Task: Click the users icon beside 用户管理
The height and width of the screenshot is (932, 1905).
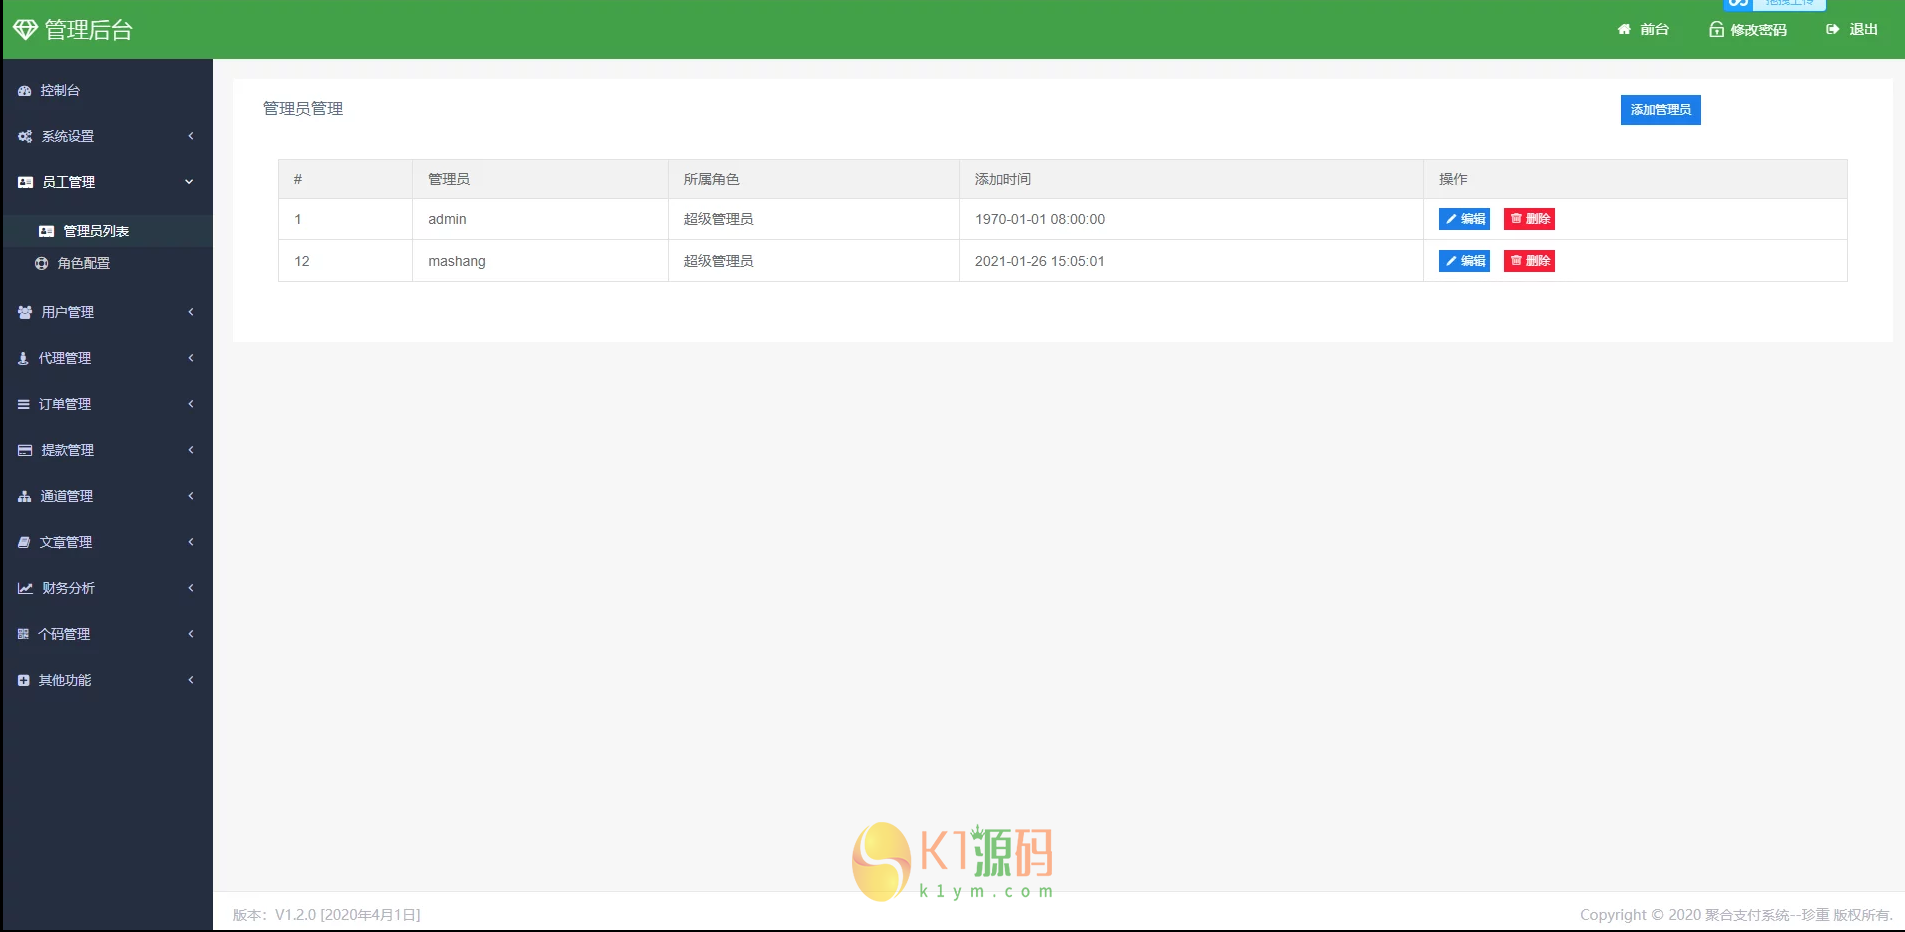Action: tap(24, 311)
